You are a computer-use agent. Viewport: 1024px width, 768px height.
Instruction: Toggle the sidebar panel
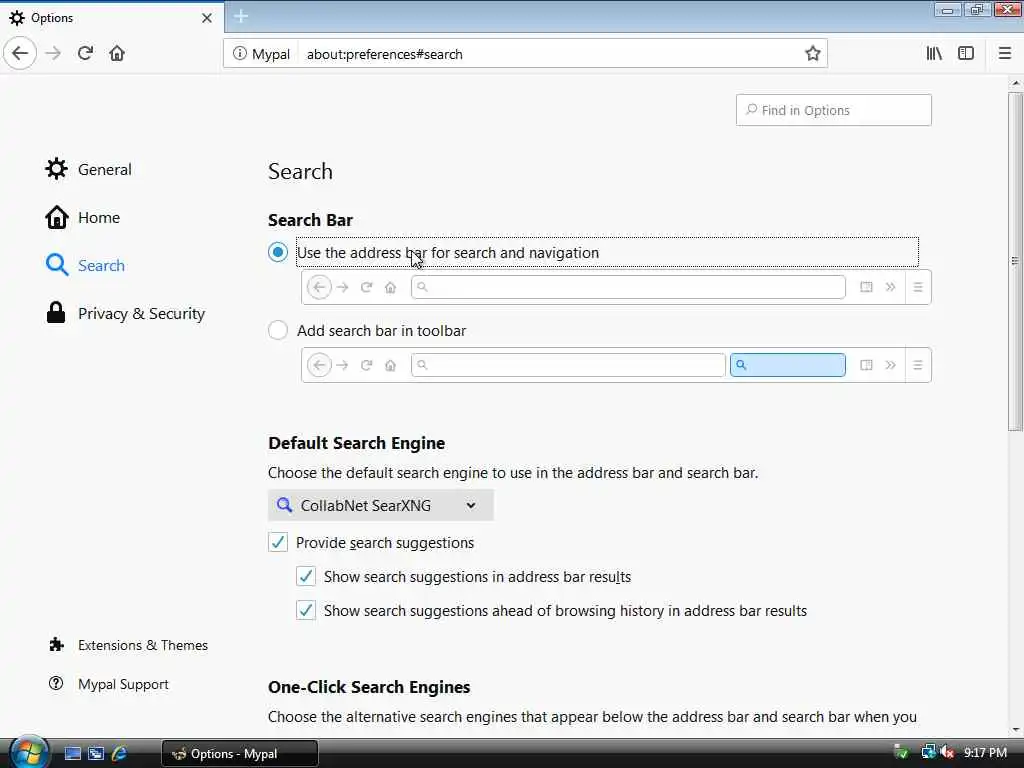coord(966,54)
